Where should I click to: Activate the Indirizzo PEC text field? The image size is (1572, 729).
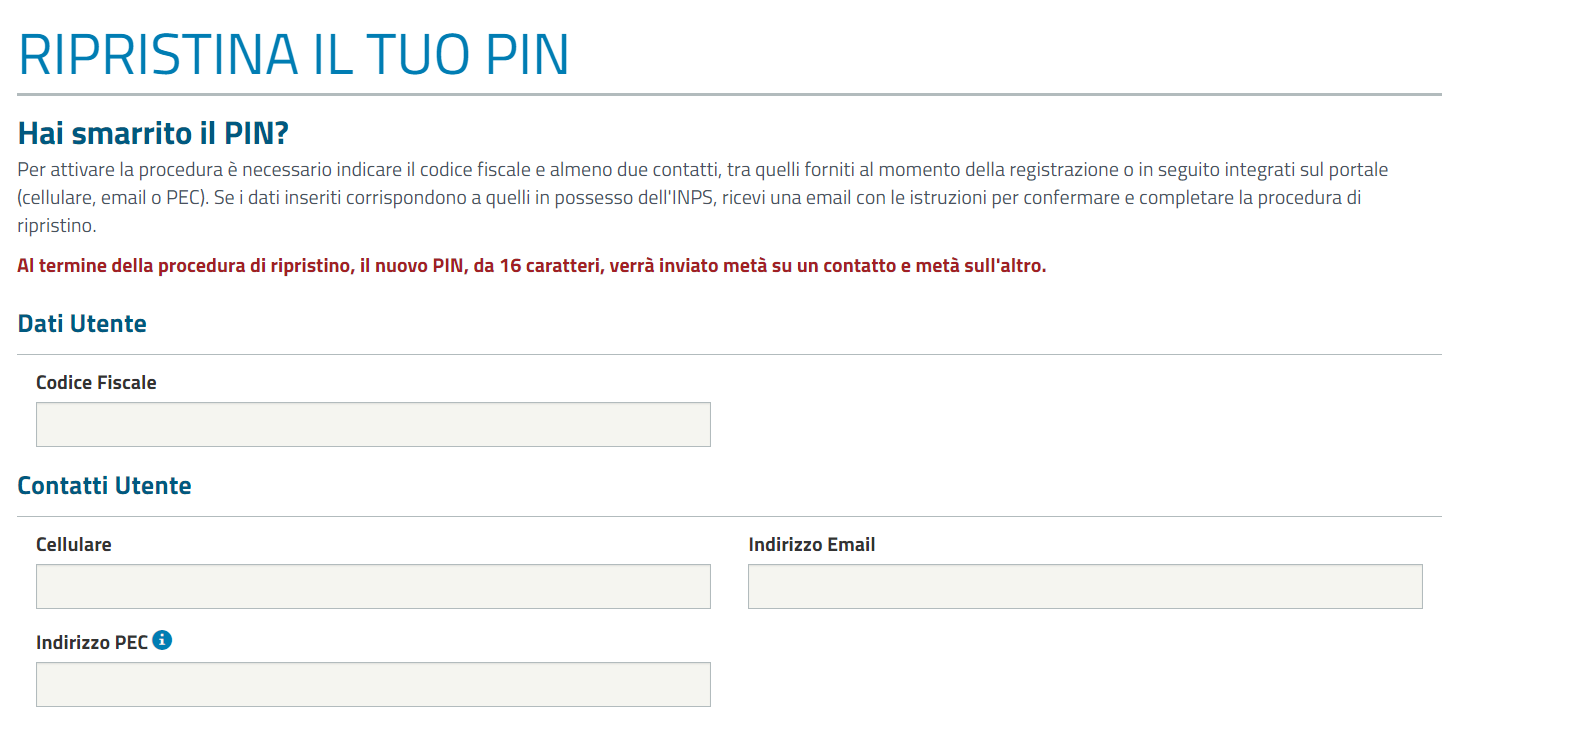point(373,684)
